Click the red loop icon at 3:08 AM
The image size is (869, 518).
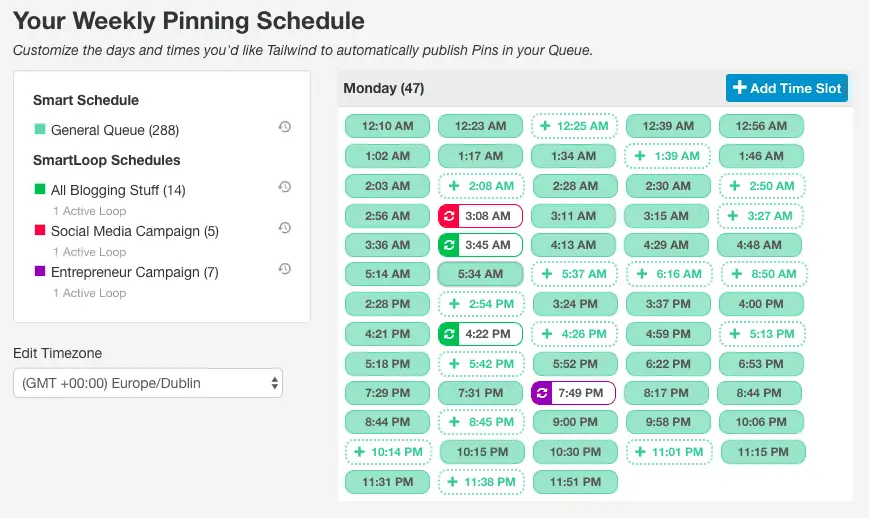[x=449, y=216]
